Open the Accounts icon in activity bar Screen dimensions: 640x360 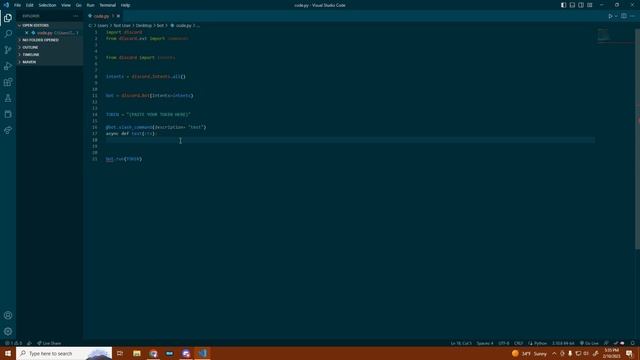8,315
